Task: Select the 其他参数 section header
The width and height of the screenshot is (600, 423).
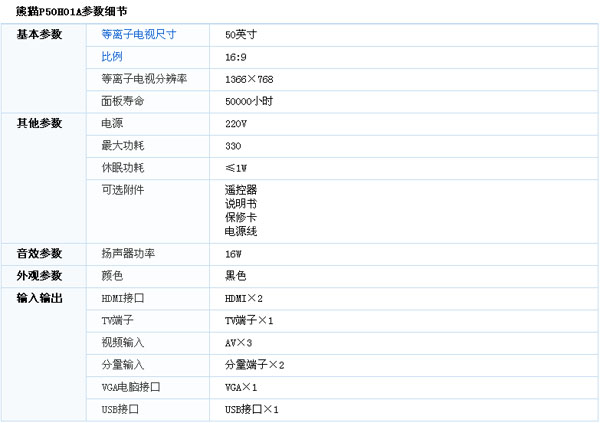Action: click(x=39, y=123)
